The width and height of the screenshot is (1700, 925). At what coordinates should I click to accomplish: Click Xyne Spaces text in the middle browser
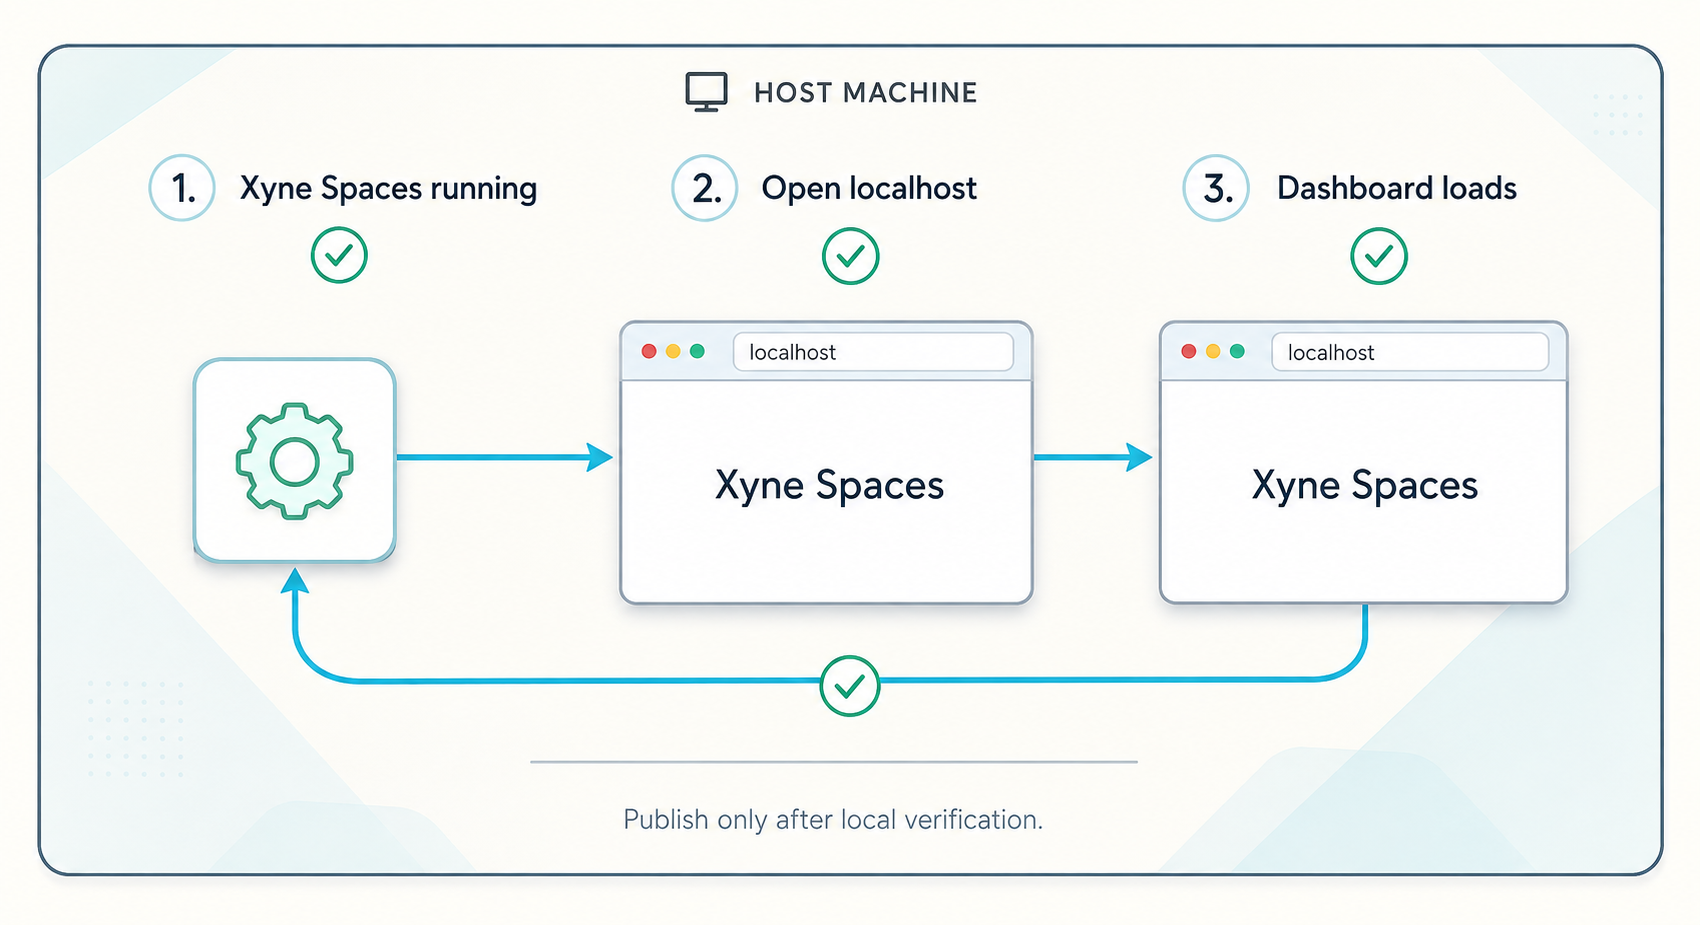[x=829, y=486]
